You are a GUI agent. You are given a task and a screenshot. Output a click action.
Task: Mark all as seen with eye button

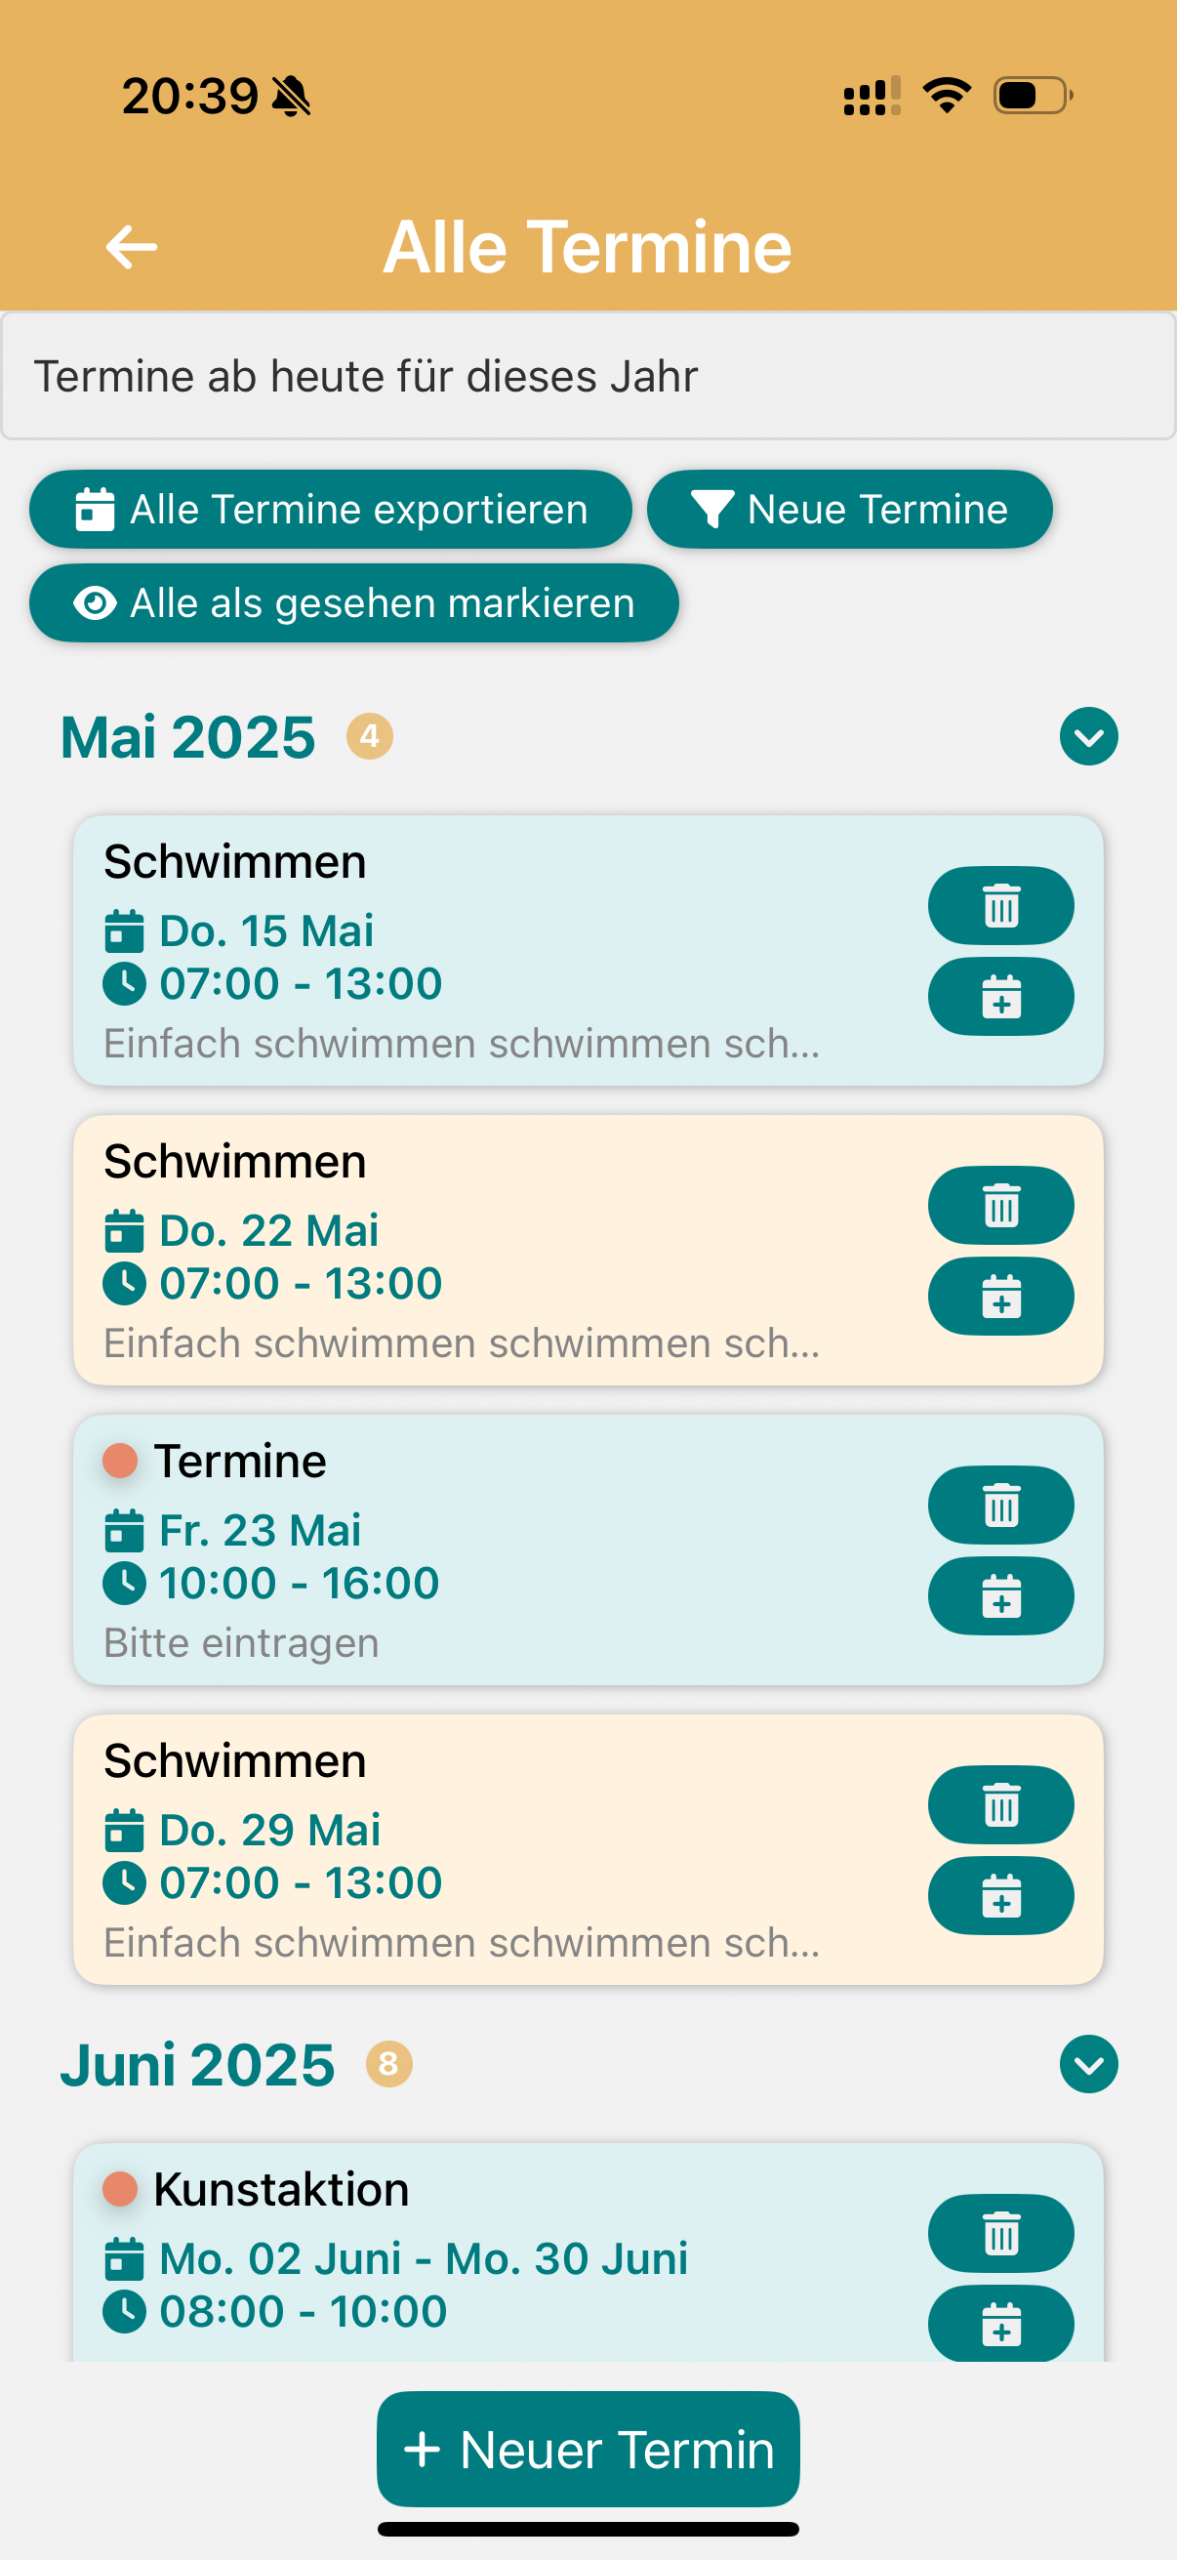point(354,604)
